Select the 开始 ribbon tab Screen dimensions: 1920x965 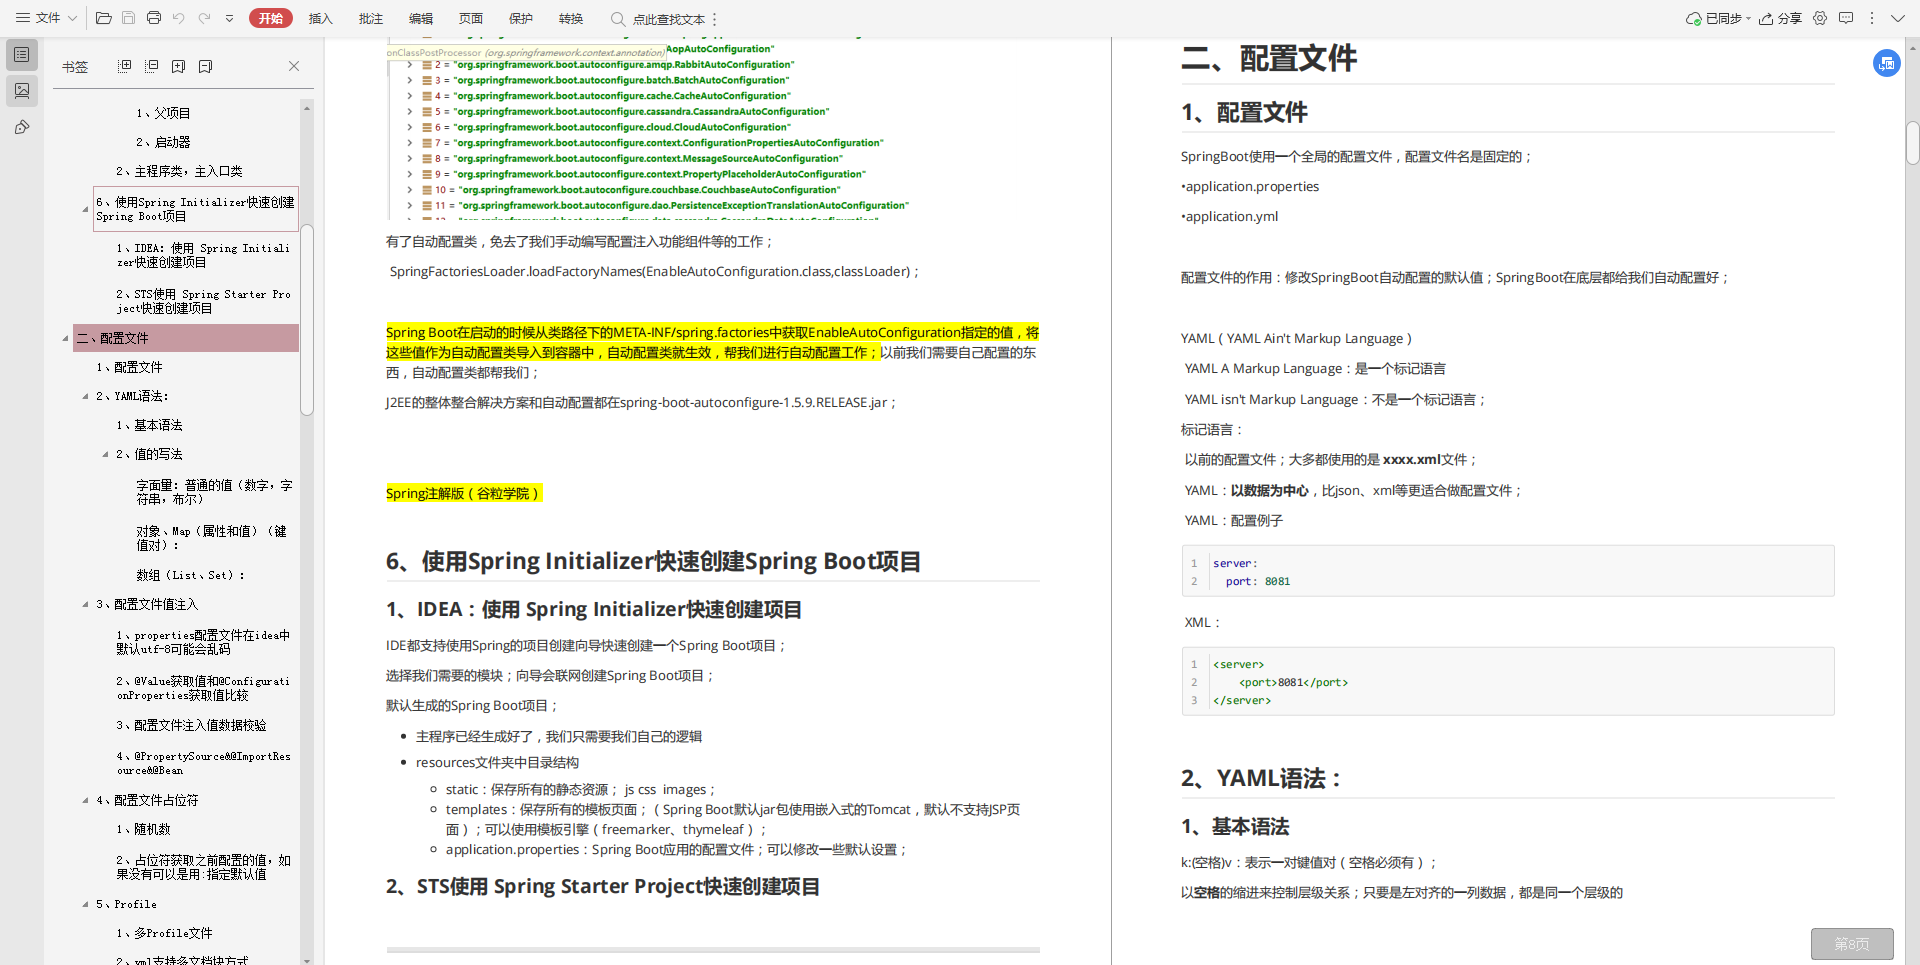pos(270,18)
